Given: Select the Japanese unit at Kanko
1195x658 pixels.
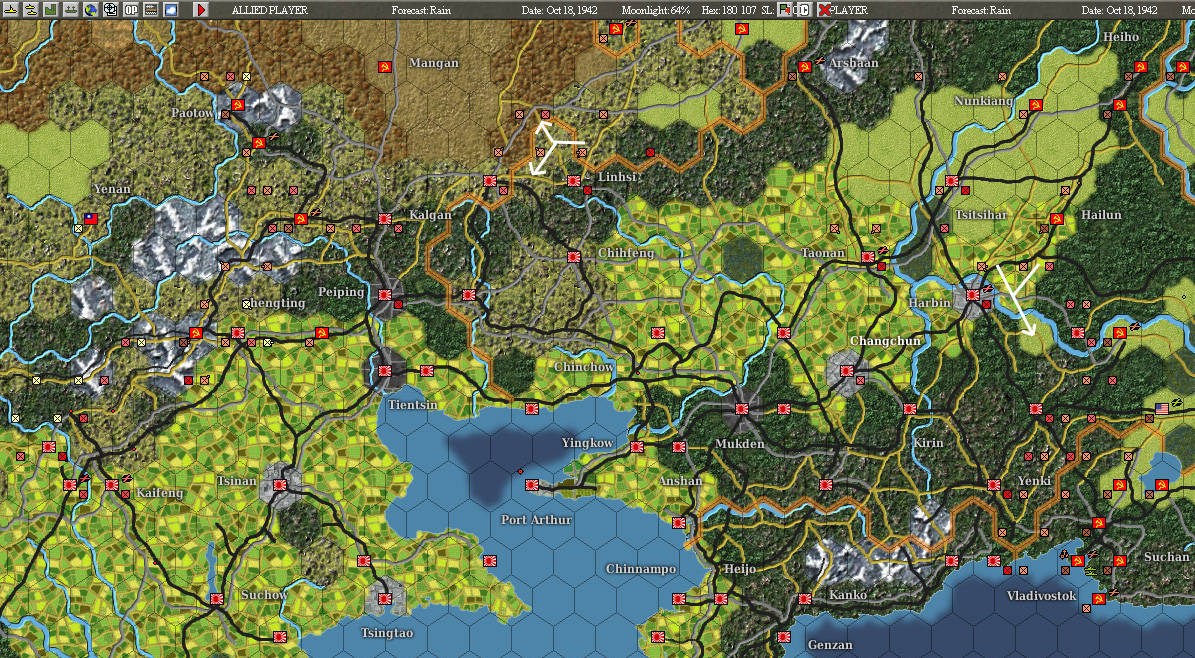Looking at the screenshot, I should tap(805, 599).
